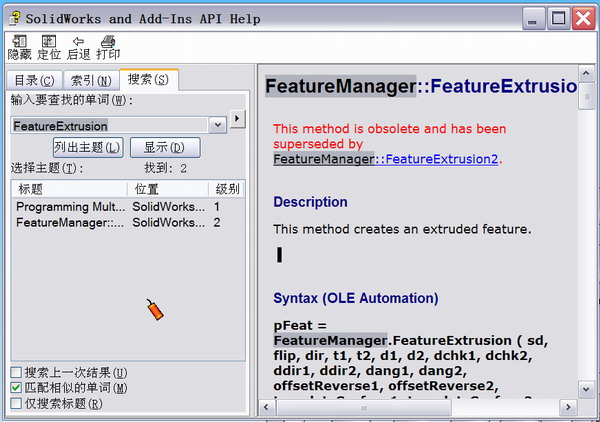Print topic with the 打印 icon
The height and width of the screenshot is (422, 600).
[108, 48]
